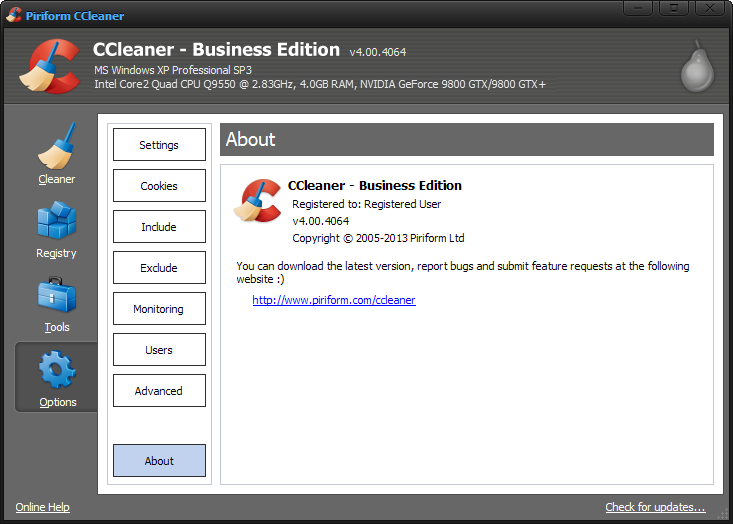Open the Settings options page

click(x=159, y=144)
